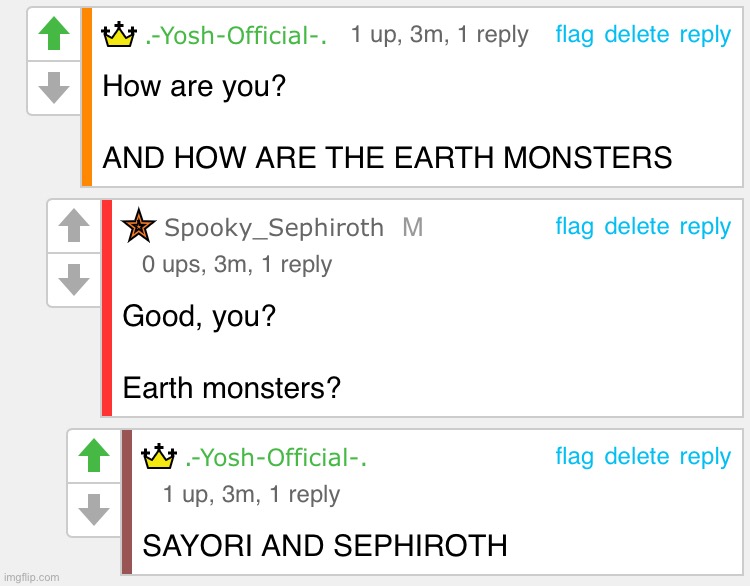Reply to Spooky_Sephiroth's comment
Viewport: 750px width, 586px height.
[705, 227]
